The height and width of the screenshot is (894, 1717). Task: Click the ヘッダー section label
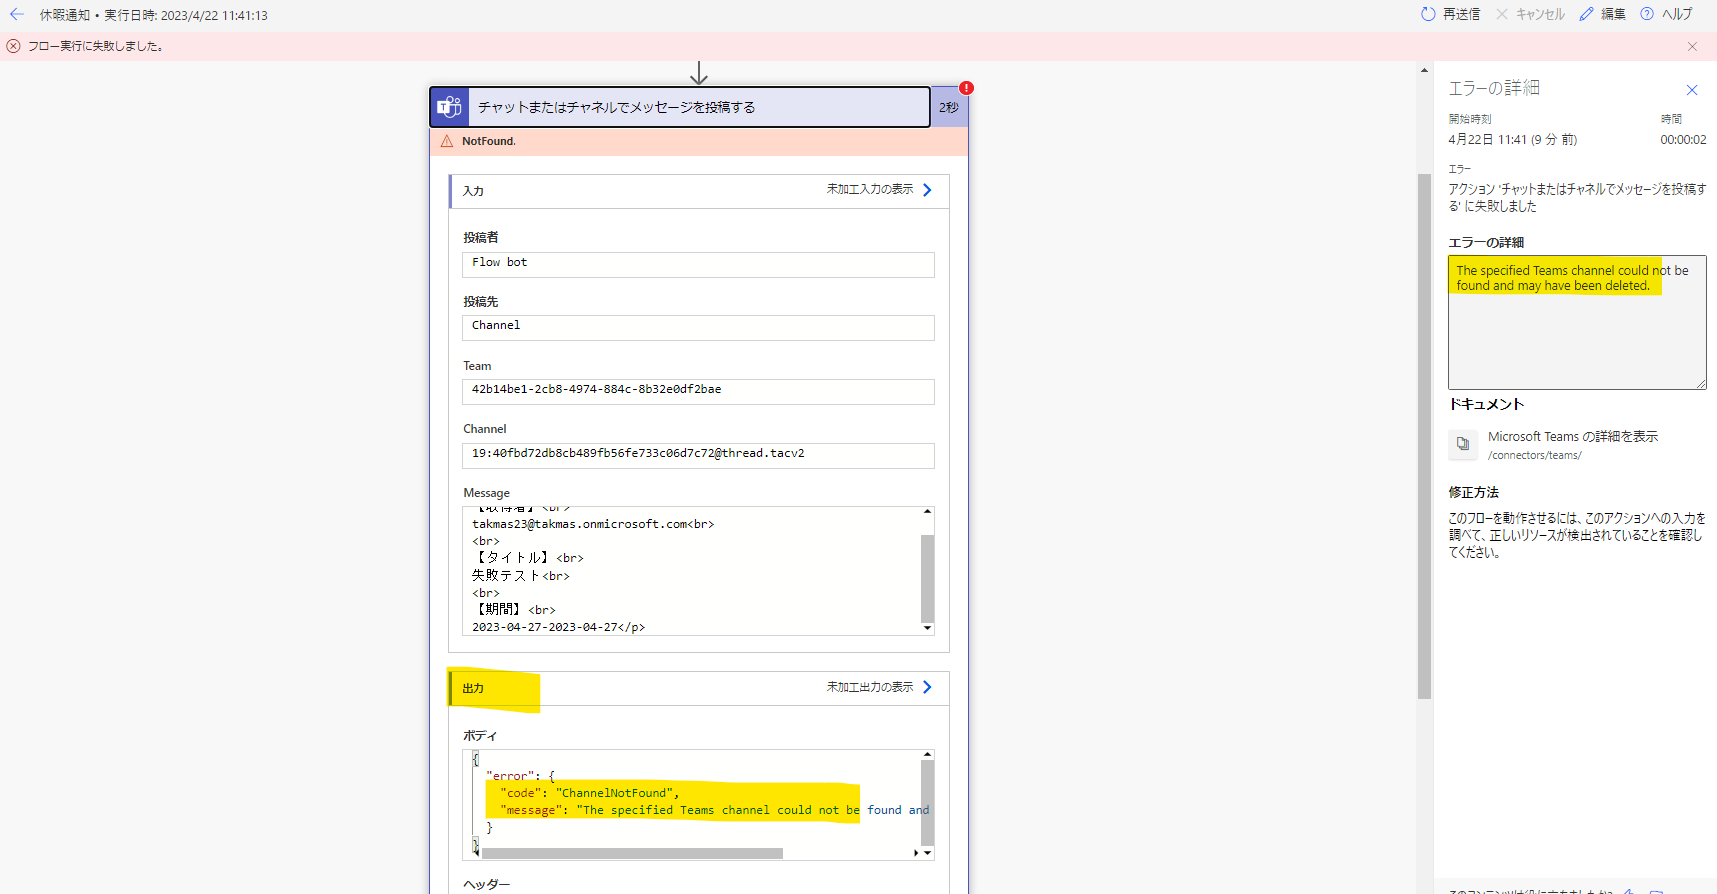(486, 885)
